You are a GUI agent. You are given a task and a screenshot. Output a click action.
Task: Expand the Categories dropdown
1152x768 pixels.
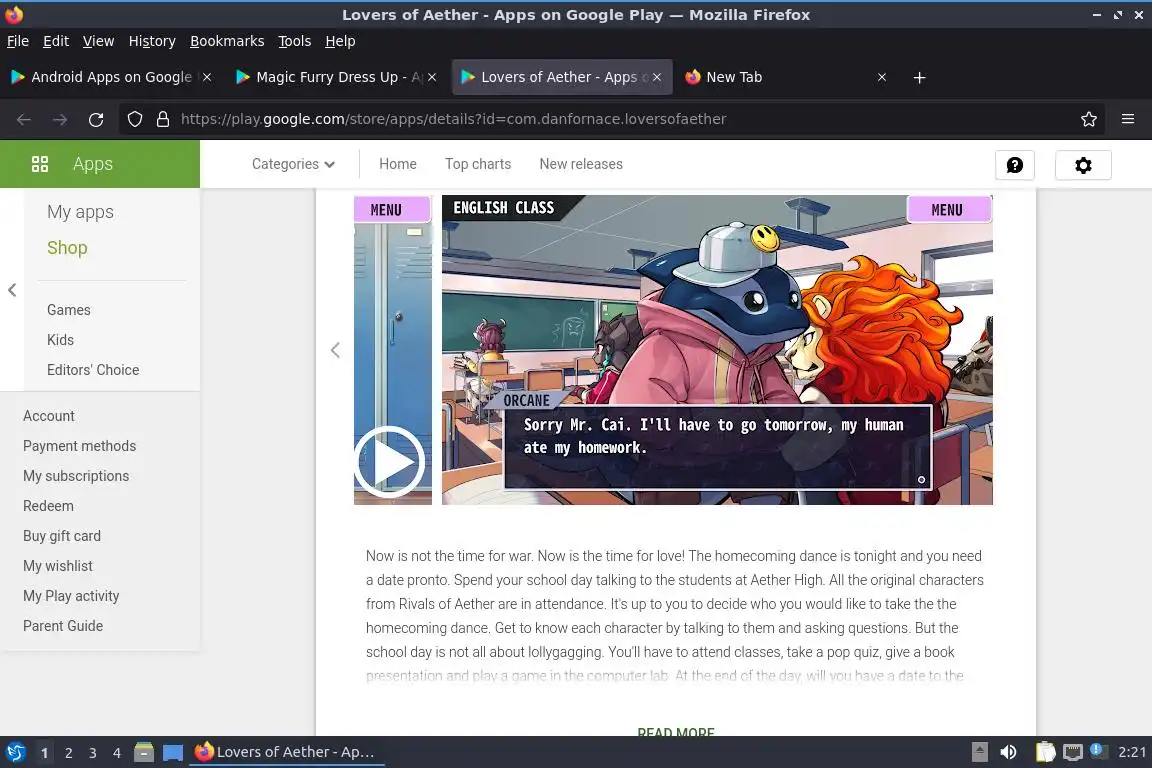293,164
